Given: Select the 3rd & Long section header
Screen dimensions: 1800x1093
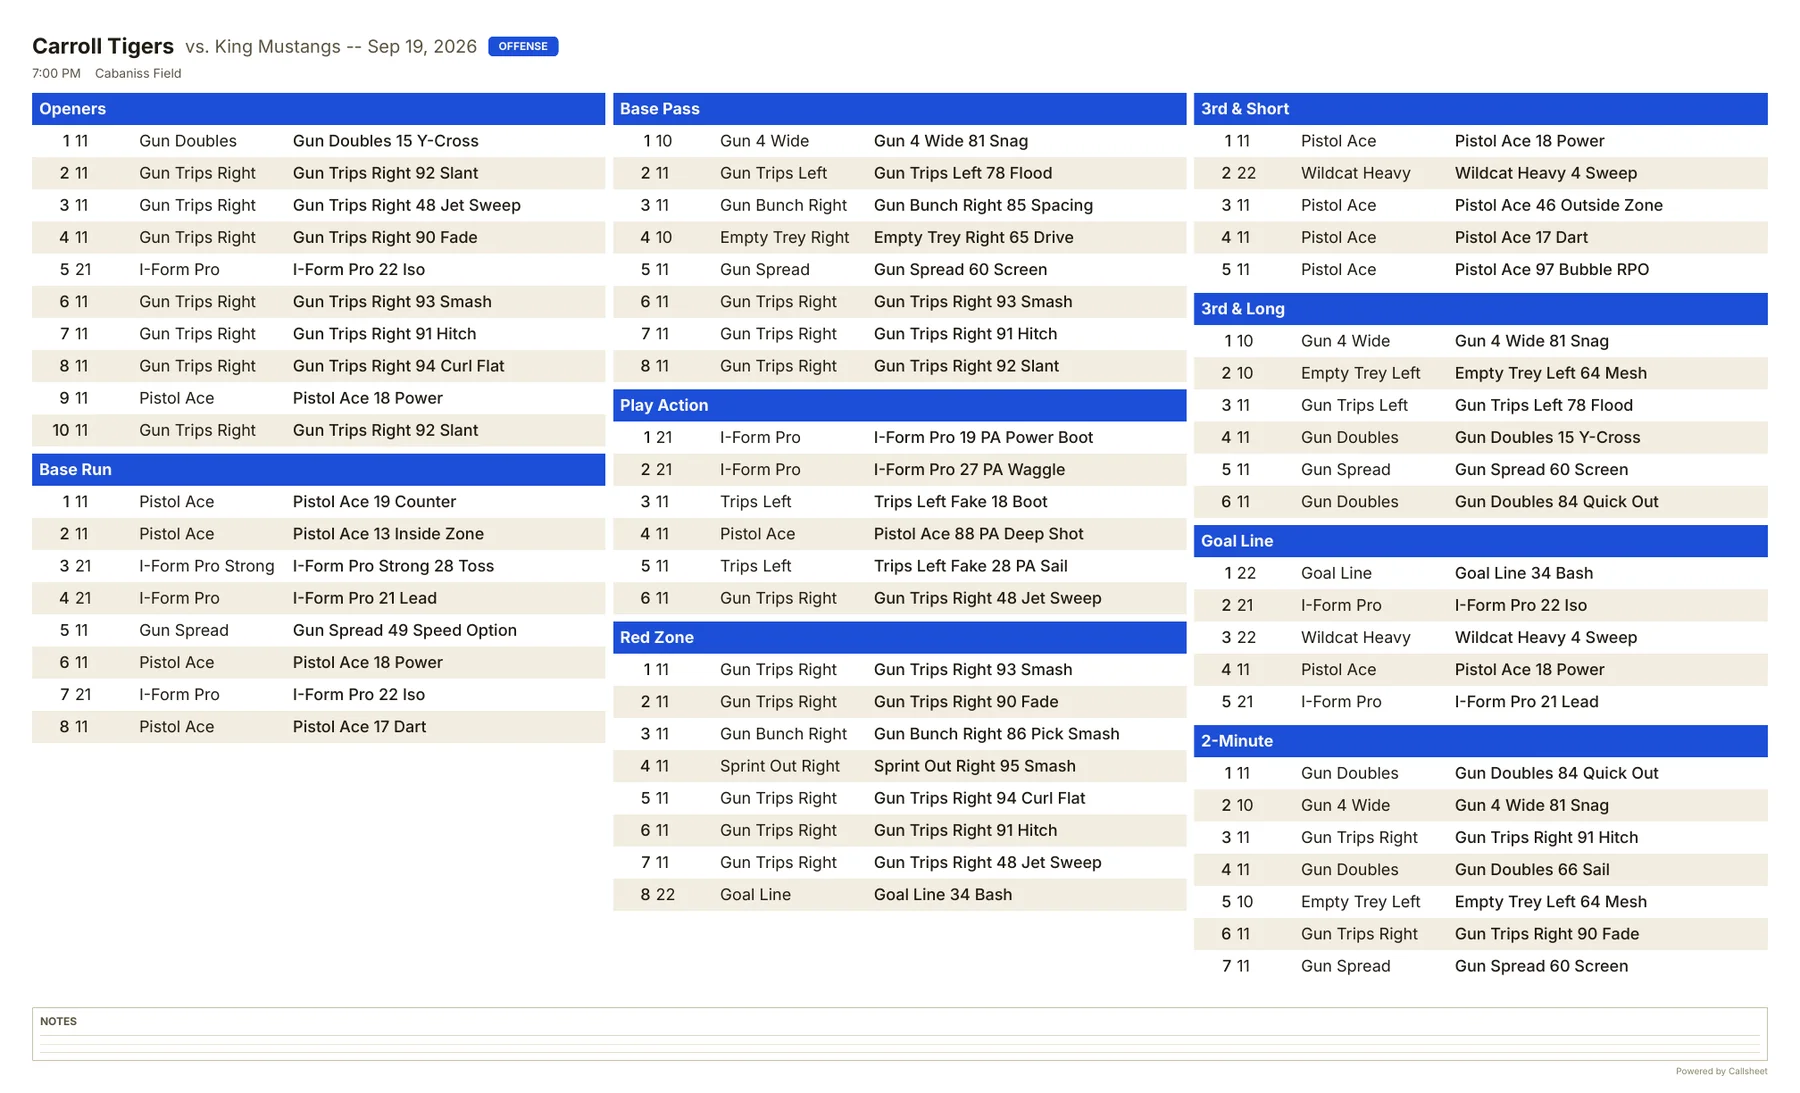Looking at the screenshot, I should coord(1480,309).
